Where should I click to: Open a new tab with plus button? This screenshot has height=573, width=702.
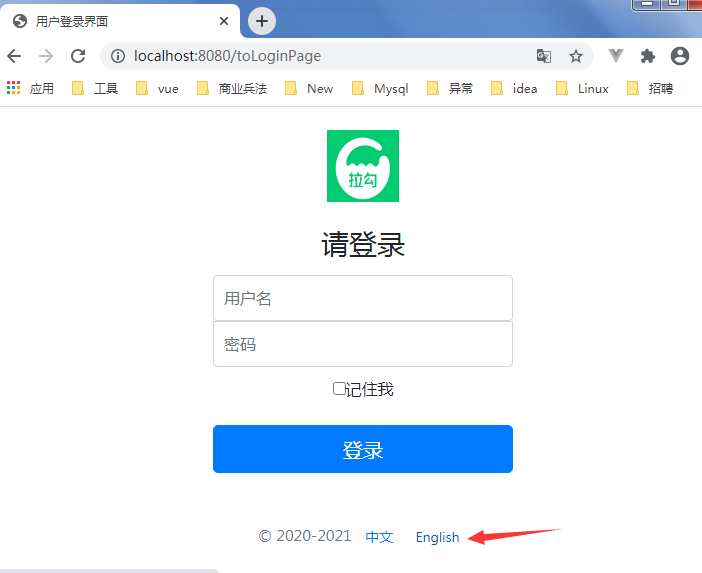click(262, 21)
